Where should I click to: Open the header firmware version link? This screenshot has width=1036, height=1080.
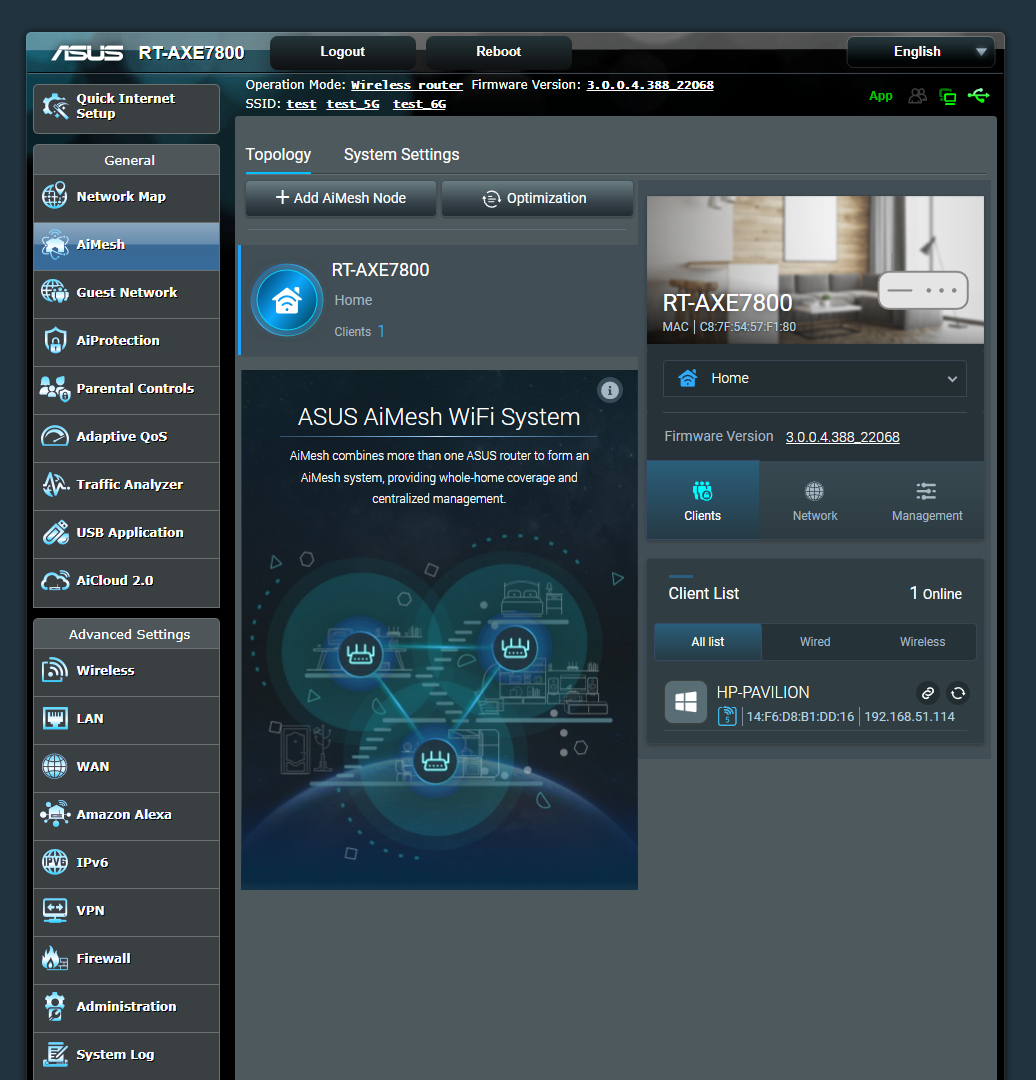650,85
